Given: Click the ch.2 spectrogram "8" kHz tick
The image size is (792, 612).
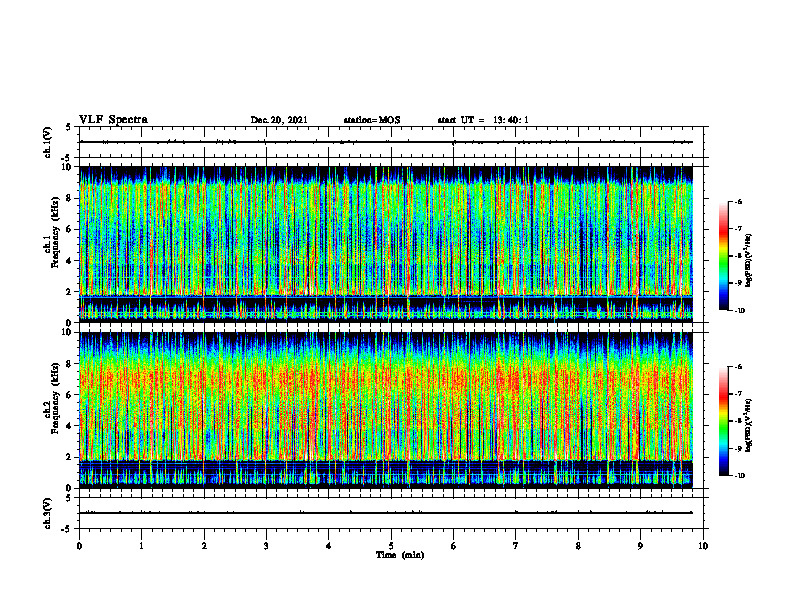Looking at the screenshot, I should point(69,364).
